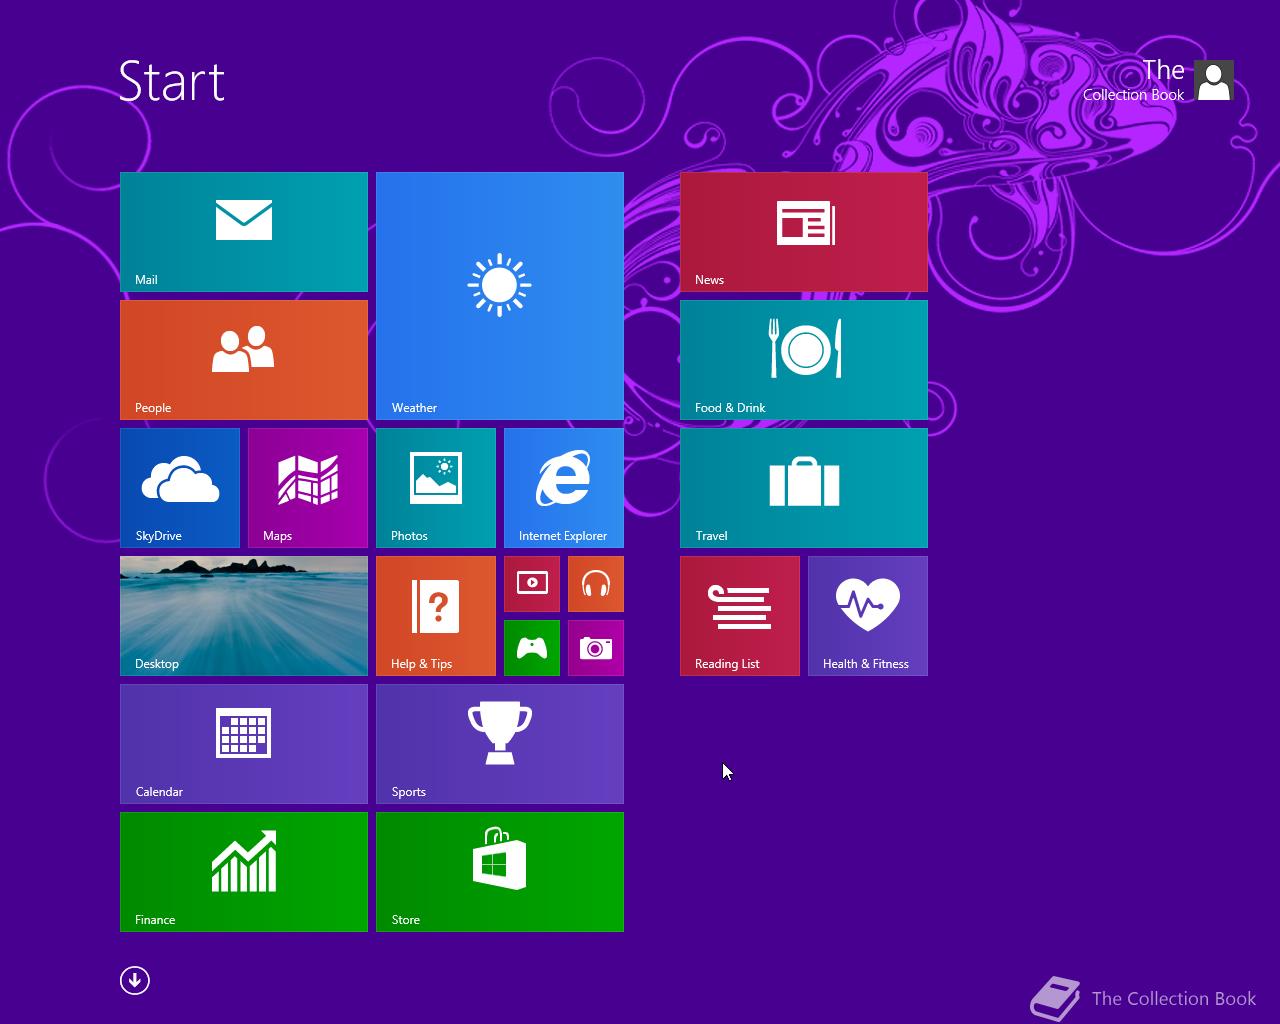
Task: Open the Reading List tile
Action: tap(740, 616)
